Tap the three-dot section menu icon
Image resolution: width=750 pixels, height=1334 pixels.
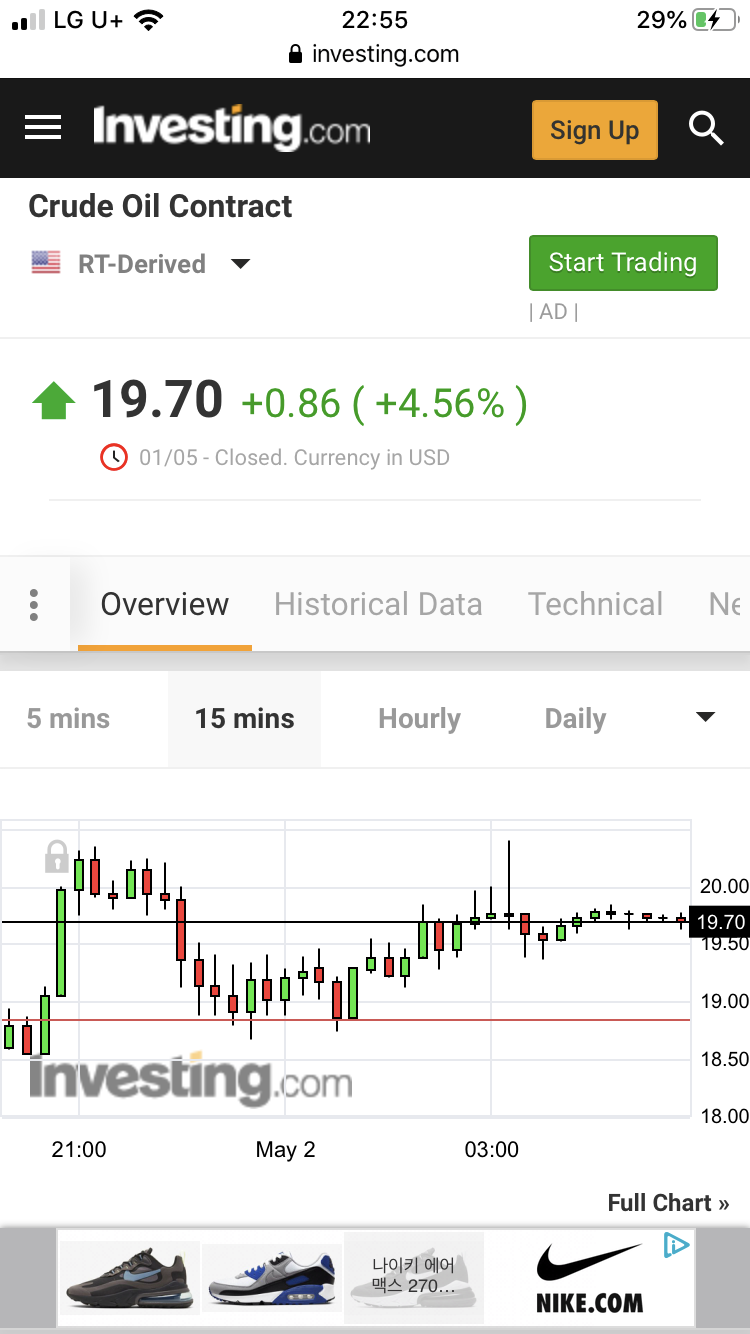pos(34,604)
